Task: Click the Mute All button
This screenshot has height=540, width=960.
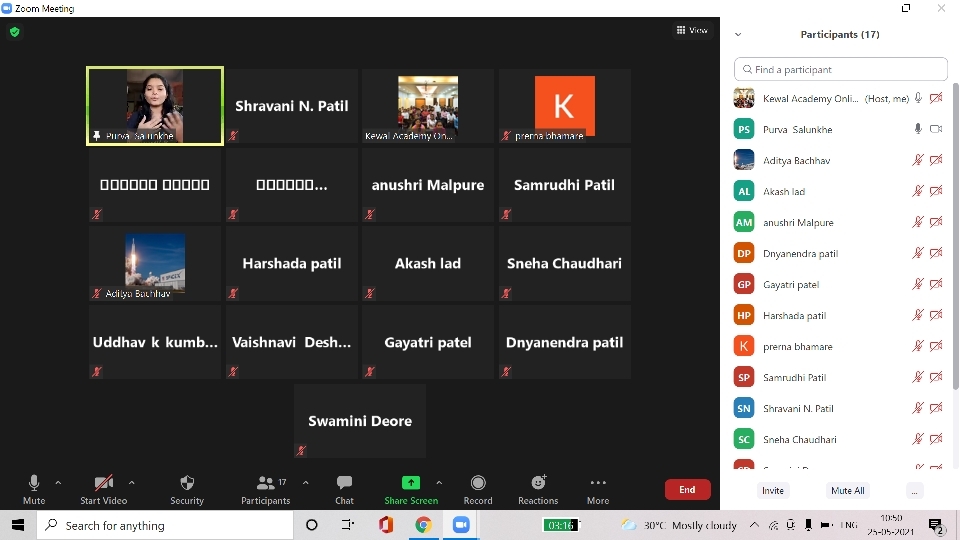Action: tap(847, 491)
